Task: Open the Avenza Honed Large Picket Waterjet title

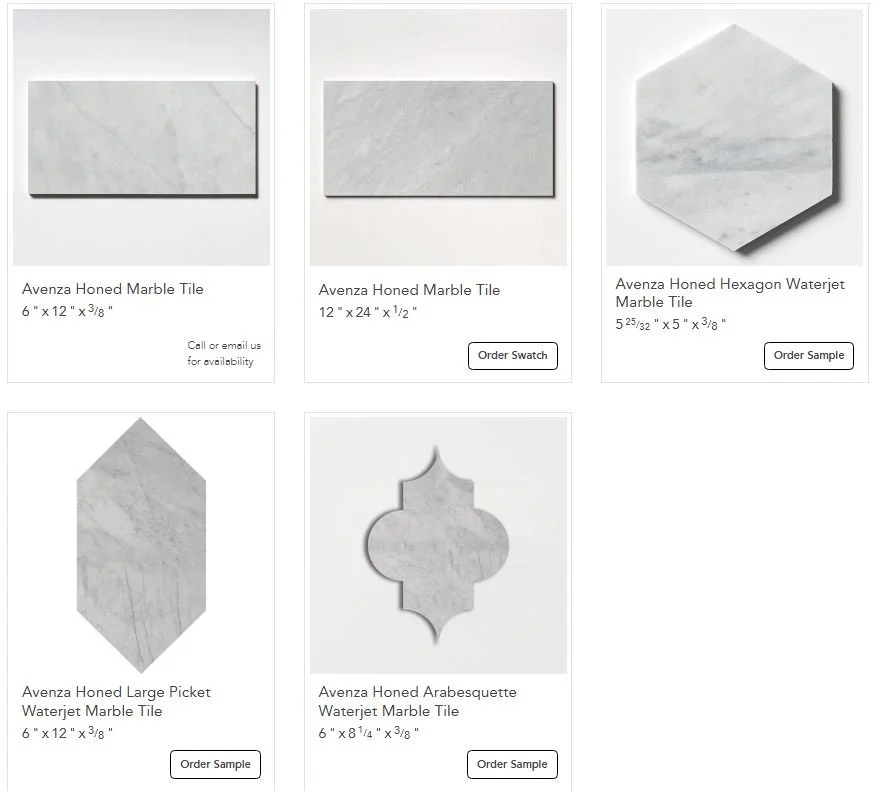Action: (116, 701)
